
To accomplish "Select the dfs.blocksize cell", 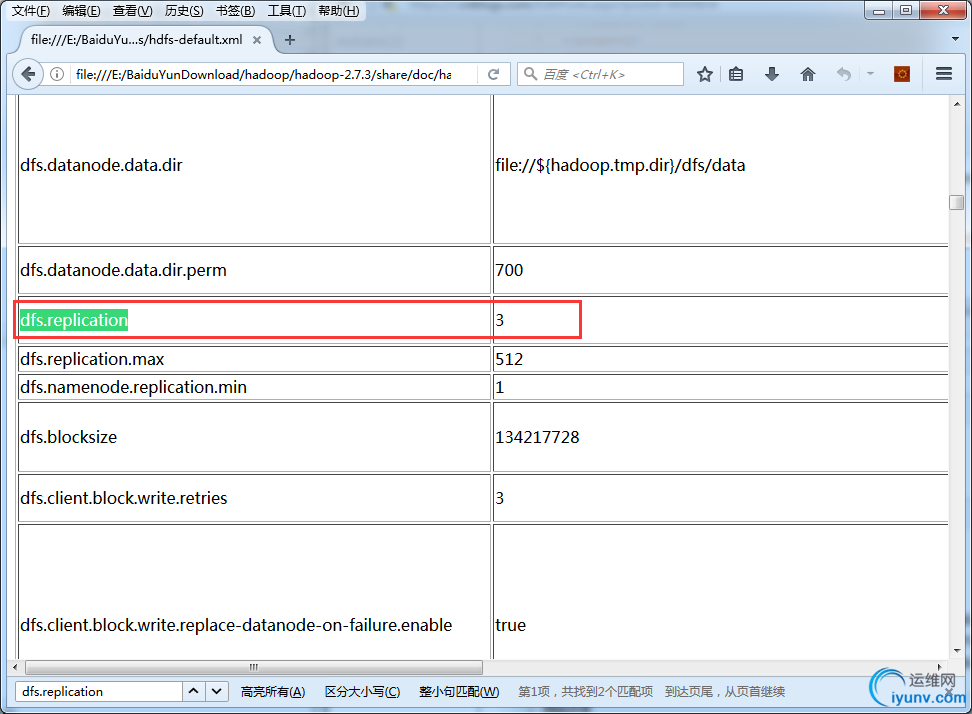I will 254,437.
